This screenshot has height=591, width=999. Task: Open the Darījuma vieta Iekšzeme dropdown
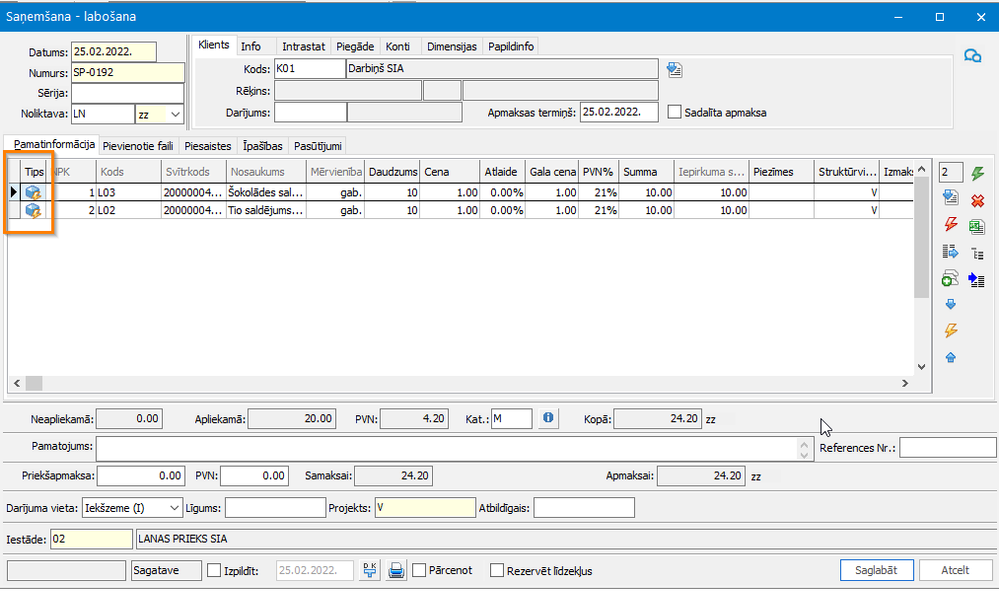click(x=174, y=508)
